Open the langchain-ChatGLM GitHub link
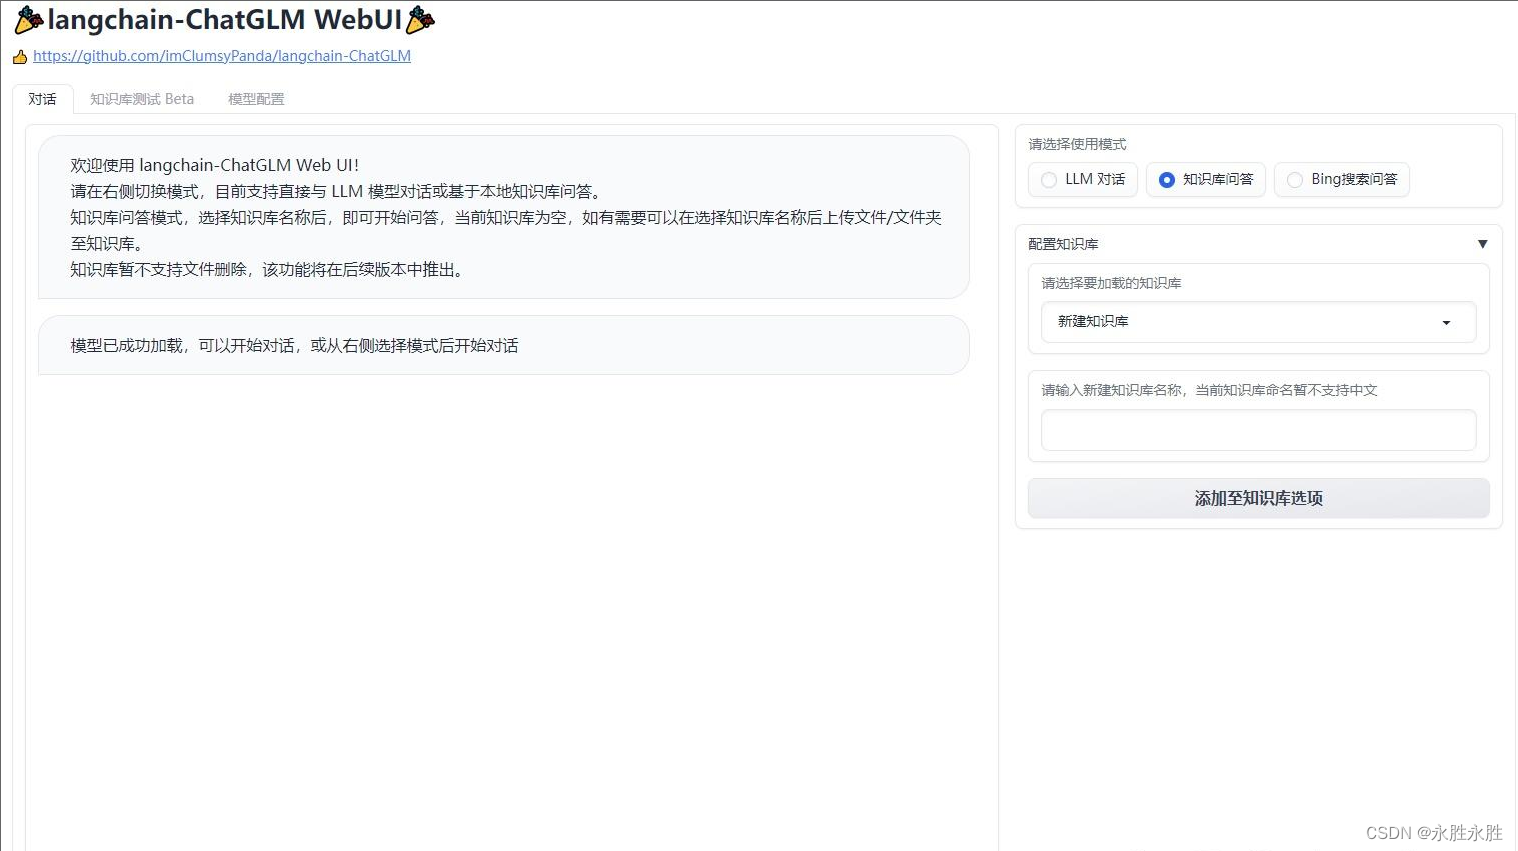 point(222,56)
